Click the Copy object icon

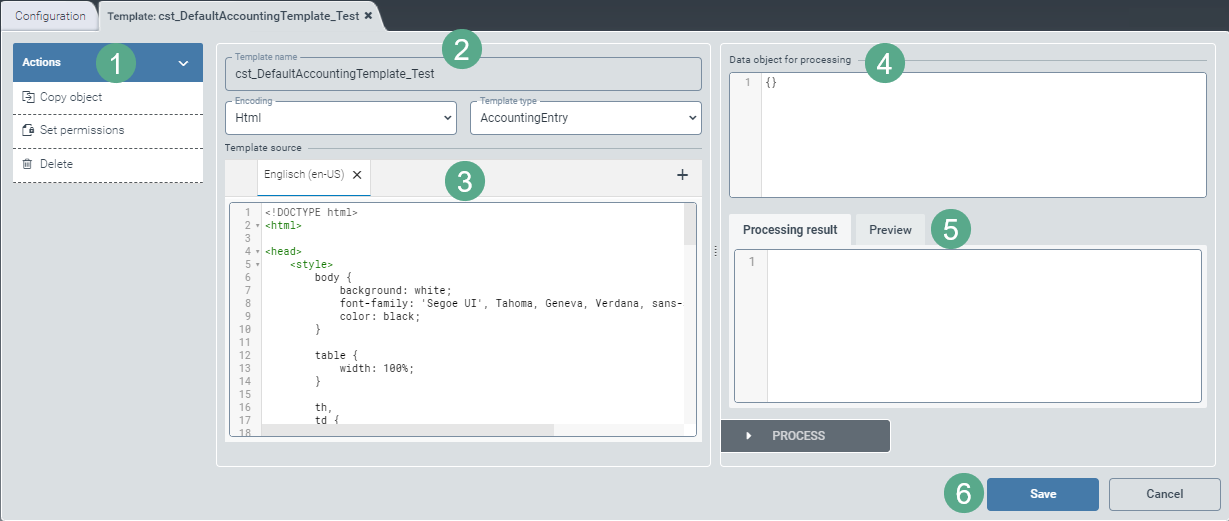click(28, 97)
